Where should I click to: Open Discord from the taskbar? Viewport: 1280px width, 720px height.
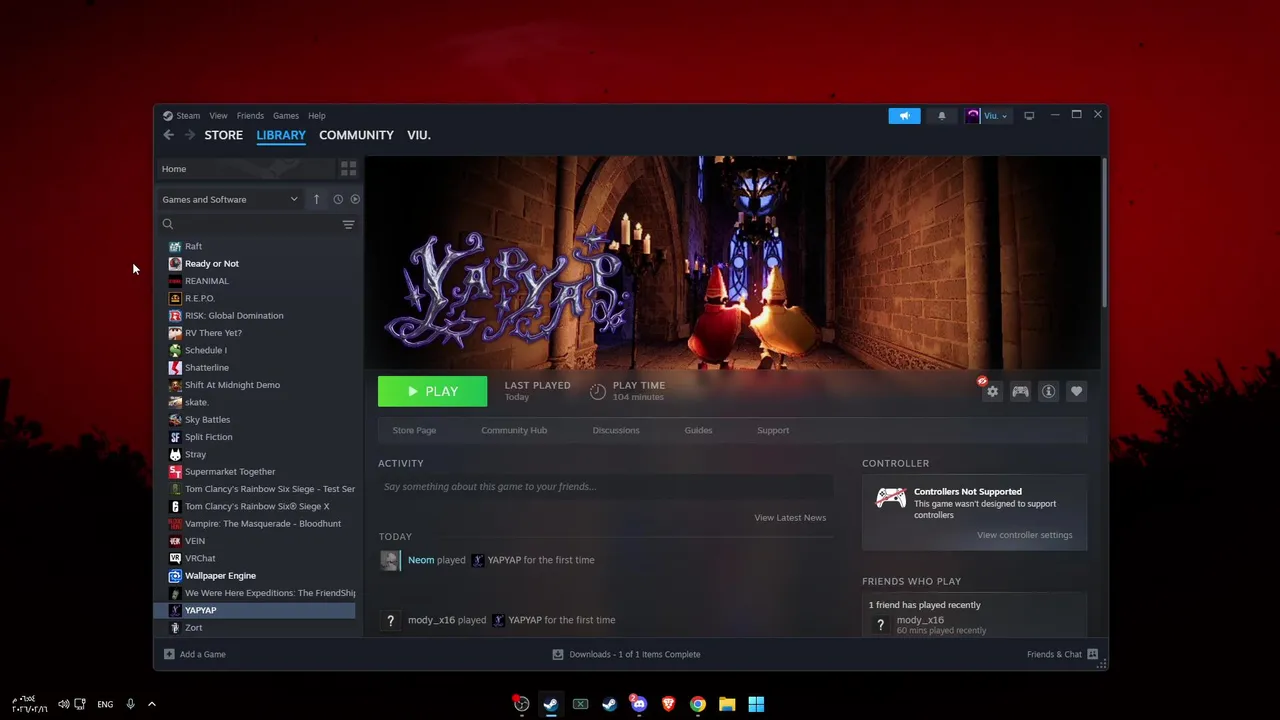tap(639, 704)
